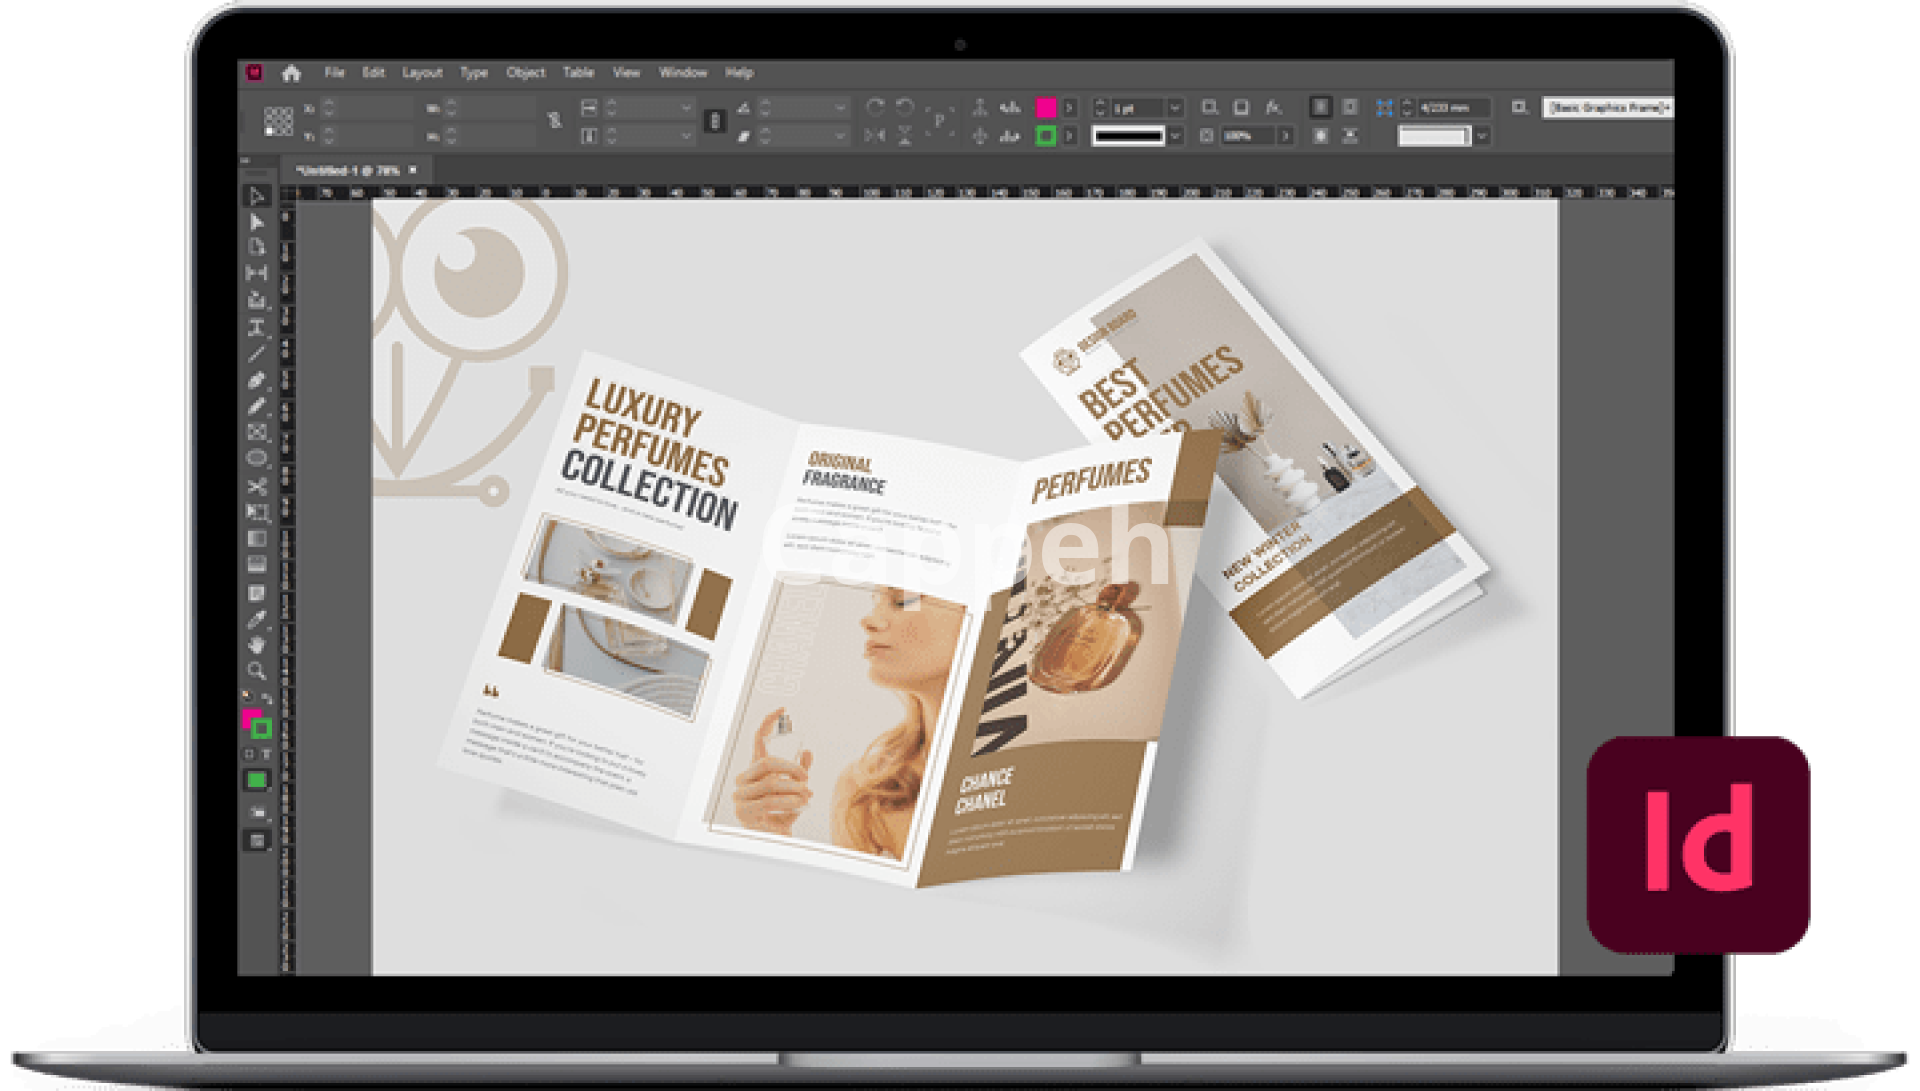Image resolution: width=1920 pixels, height=1091 pixels.
Task: Set reference point in the grid locator
Action: click(x=278, y=121)
